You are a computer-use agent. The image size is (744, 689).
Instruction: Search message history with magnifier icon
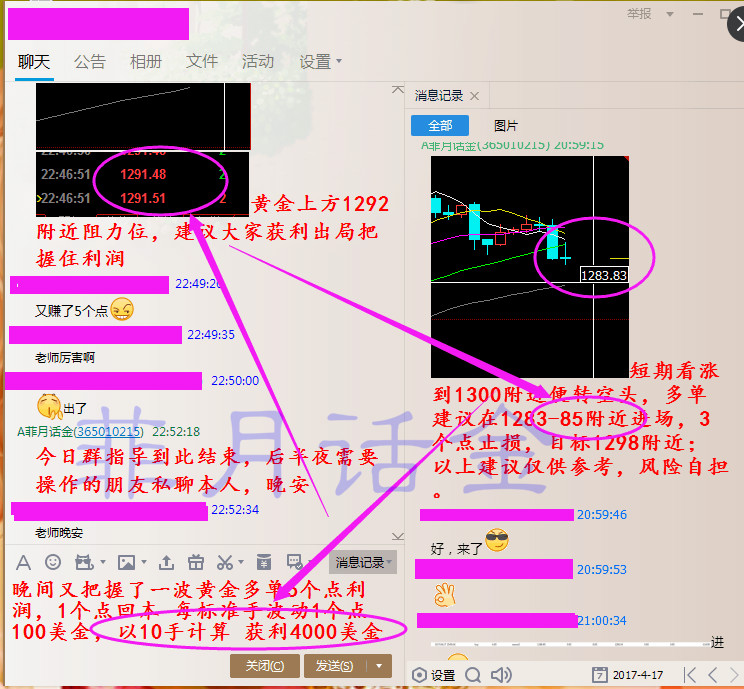[x=472, y=675]
